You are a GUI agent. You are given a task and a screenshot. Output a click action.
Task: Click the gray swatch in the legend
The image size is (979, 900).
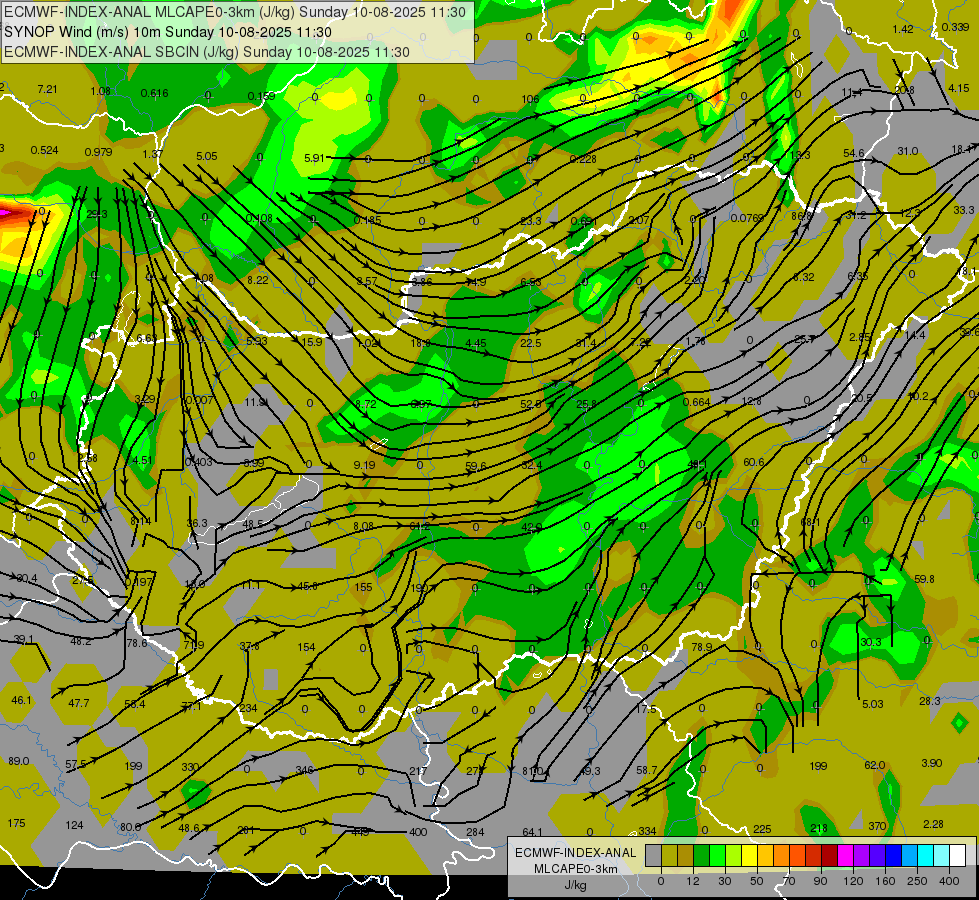[x=653, y=855]
